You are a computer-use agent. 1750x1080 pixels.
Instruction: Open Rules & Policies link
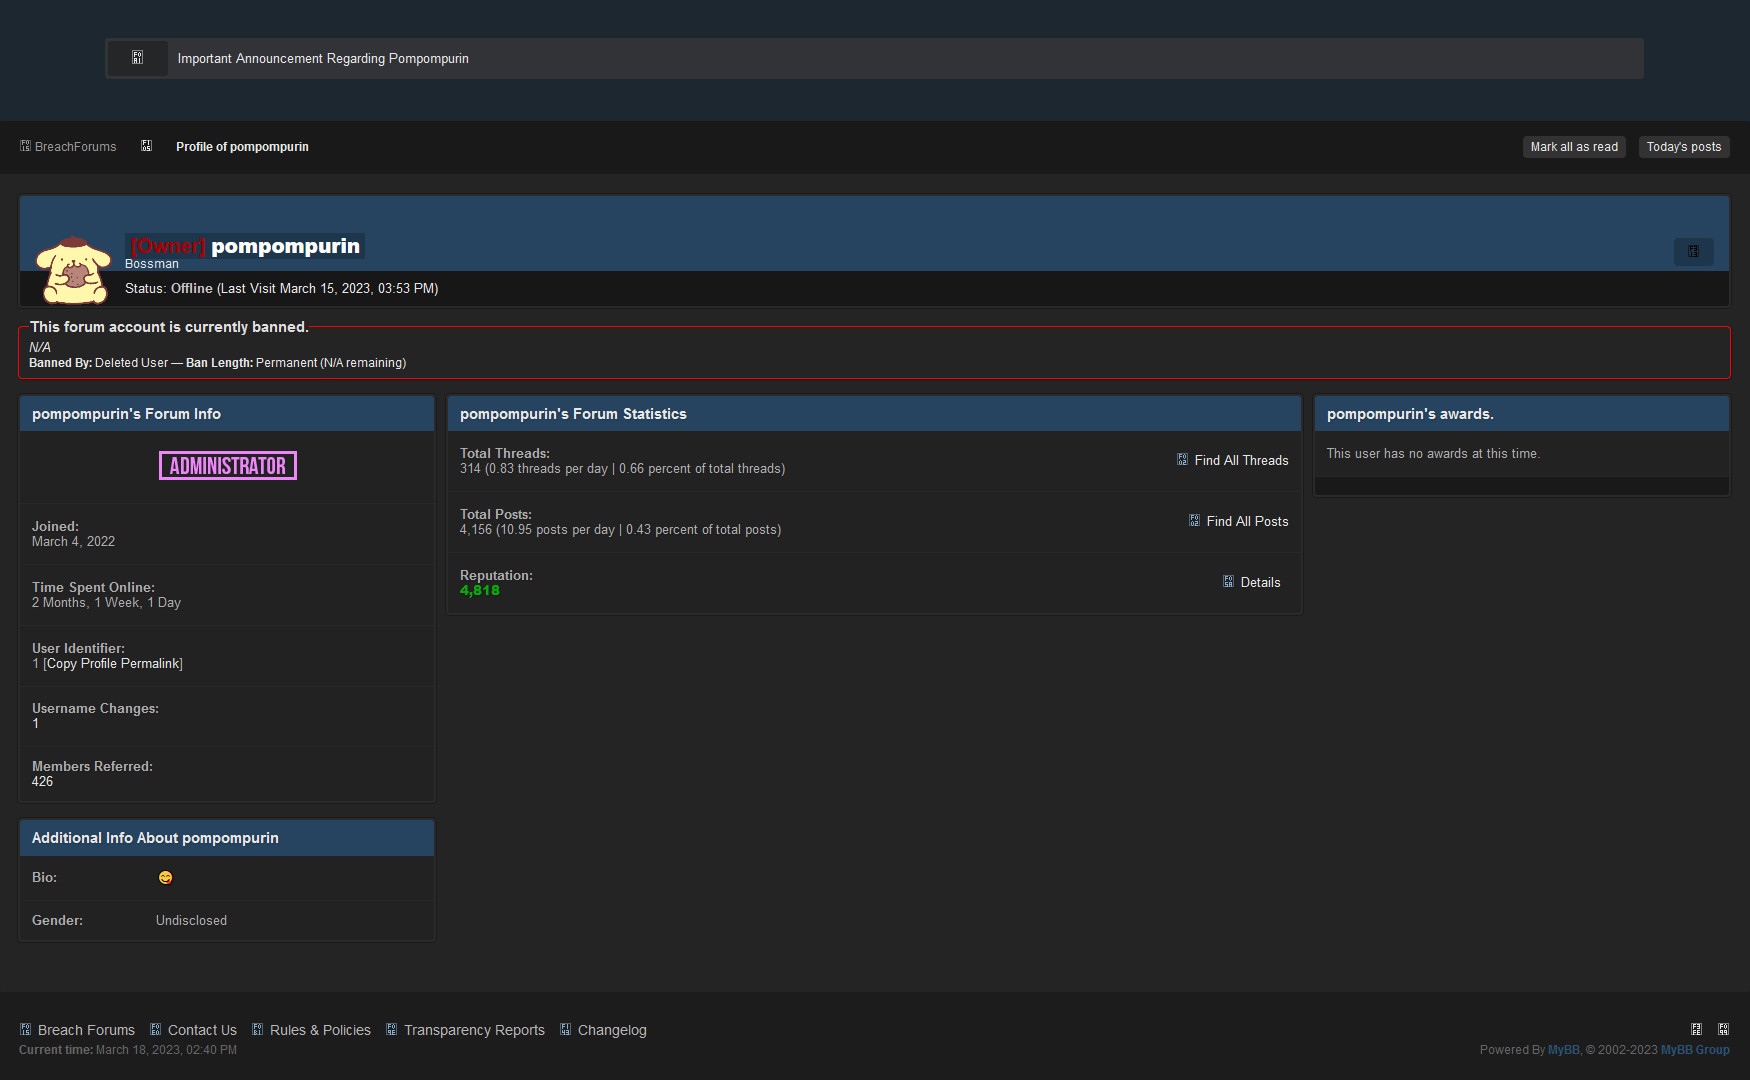coord(320,1030)
